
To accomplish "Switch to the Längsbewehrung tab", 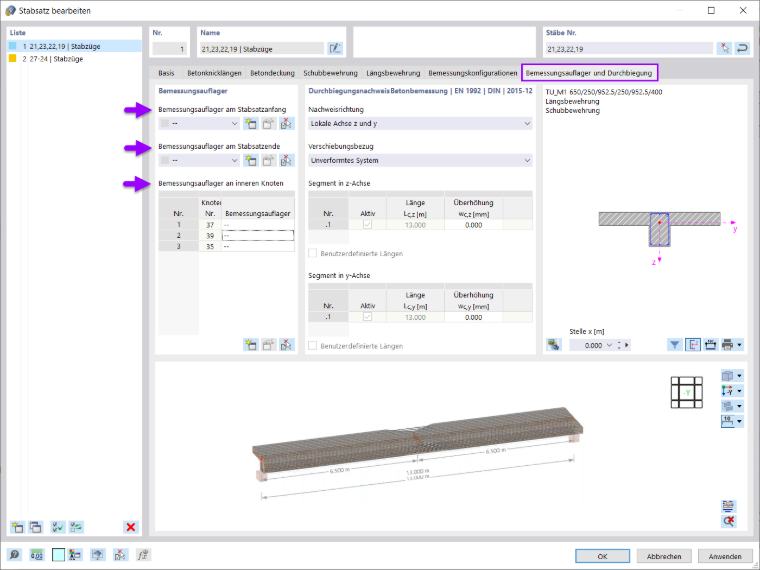I will 393,73.
